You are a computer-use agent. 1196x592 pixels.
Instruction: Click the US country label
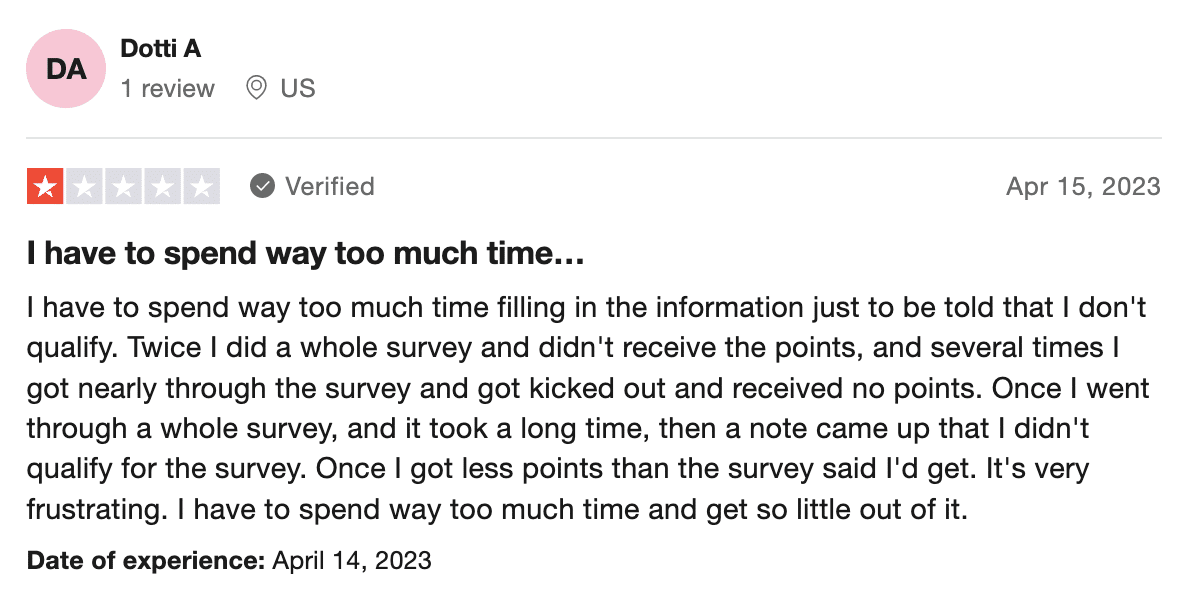[297, 88]
